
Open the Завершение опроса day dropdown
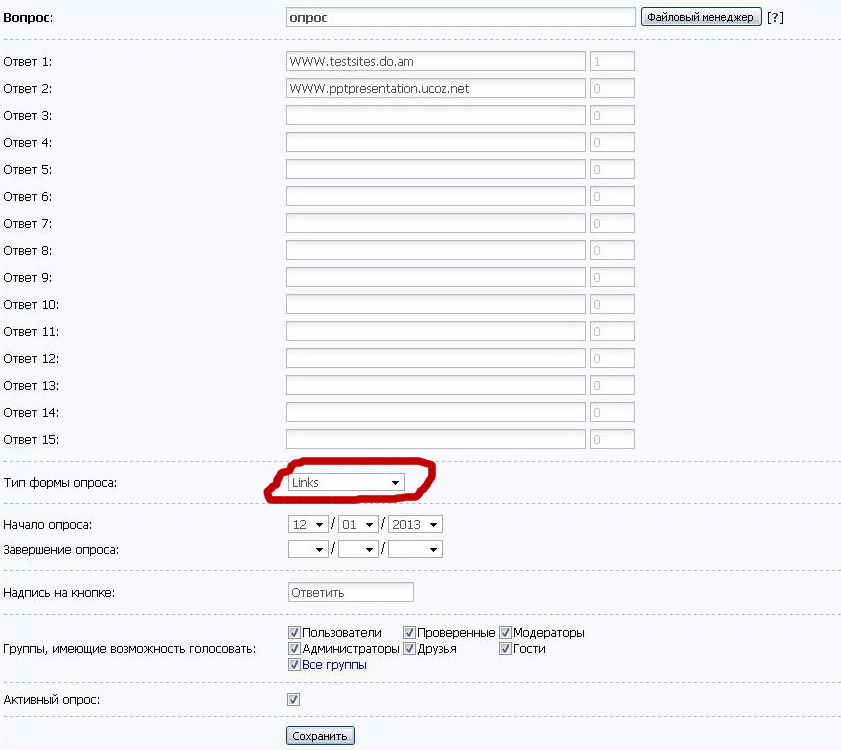click(308, 549)
